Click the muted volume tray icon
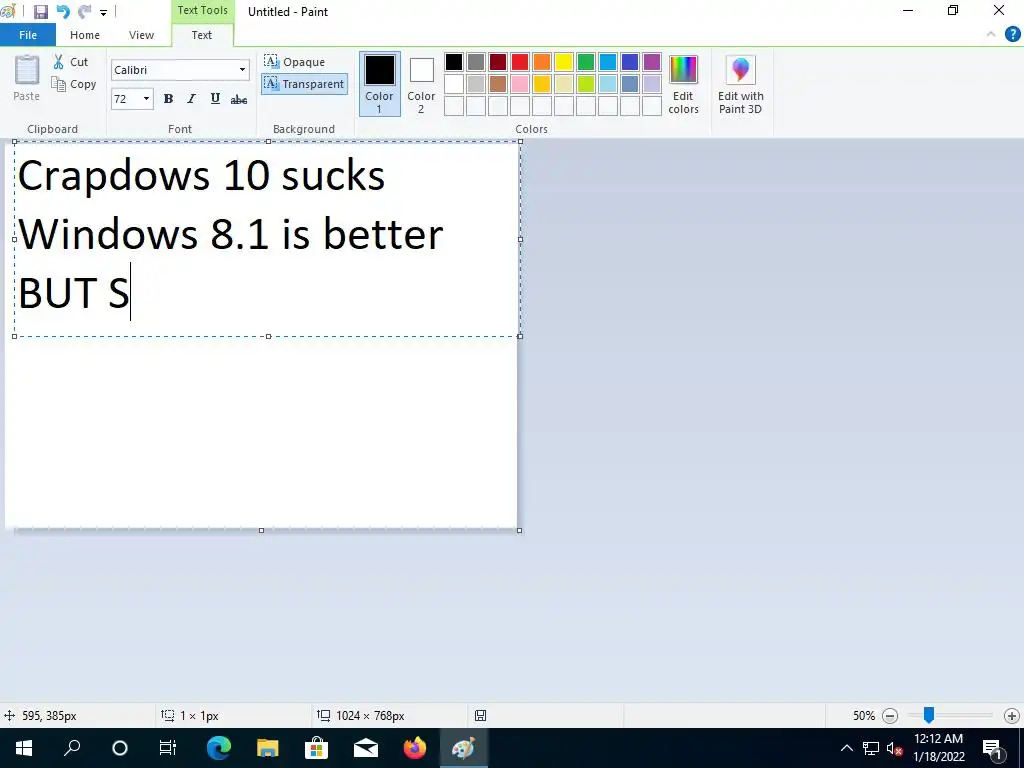The image size is (1024, 768). tap(894, 748)
